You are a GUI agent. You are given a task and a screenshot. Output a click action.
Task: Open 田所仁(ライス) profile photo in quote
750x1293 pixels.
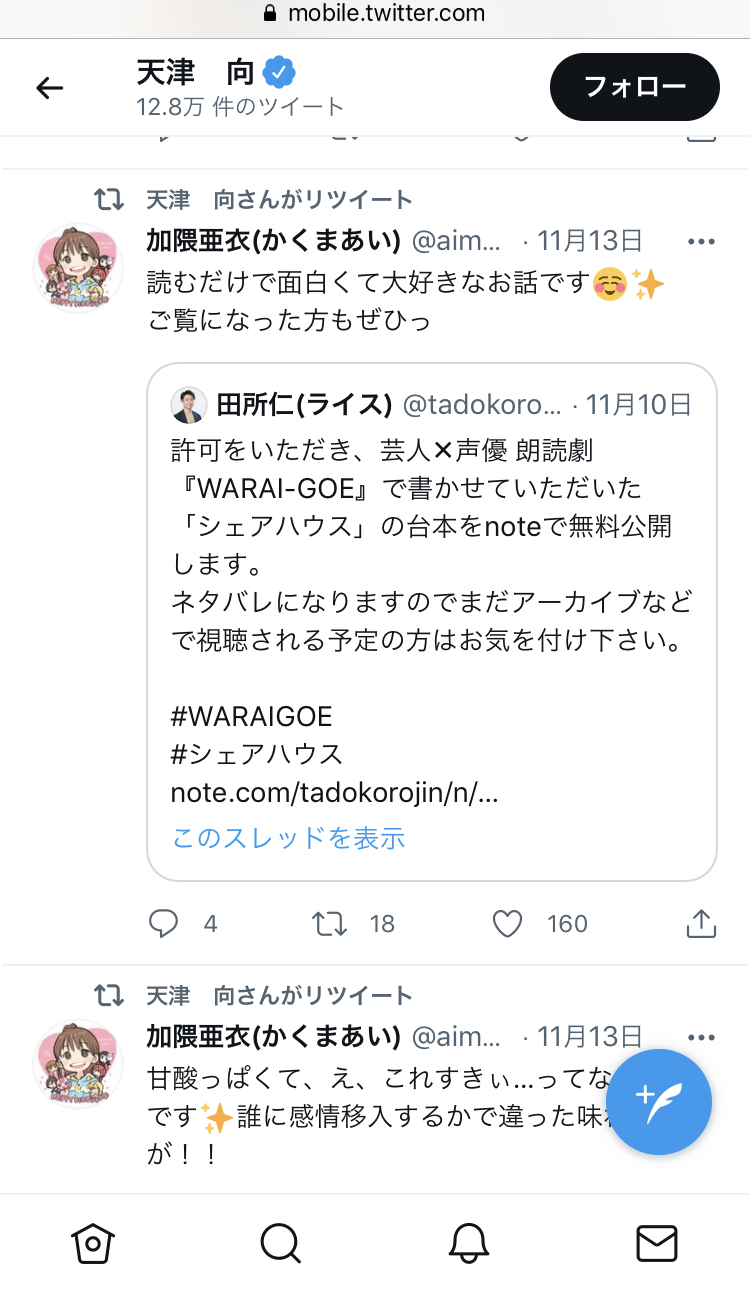pyautogui.click(x=189, y=405)
